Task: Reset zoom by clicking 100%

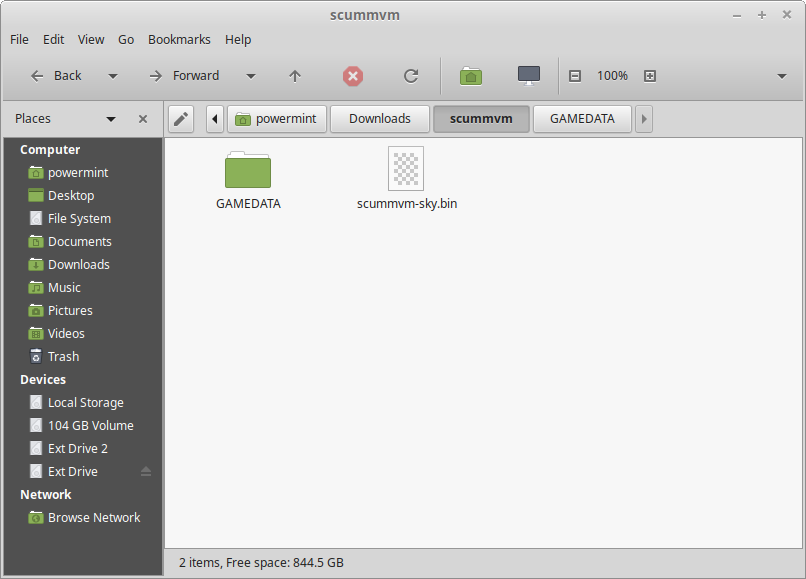Action: [612, 76]
